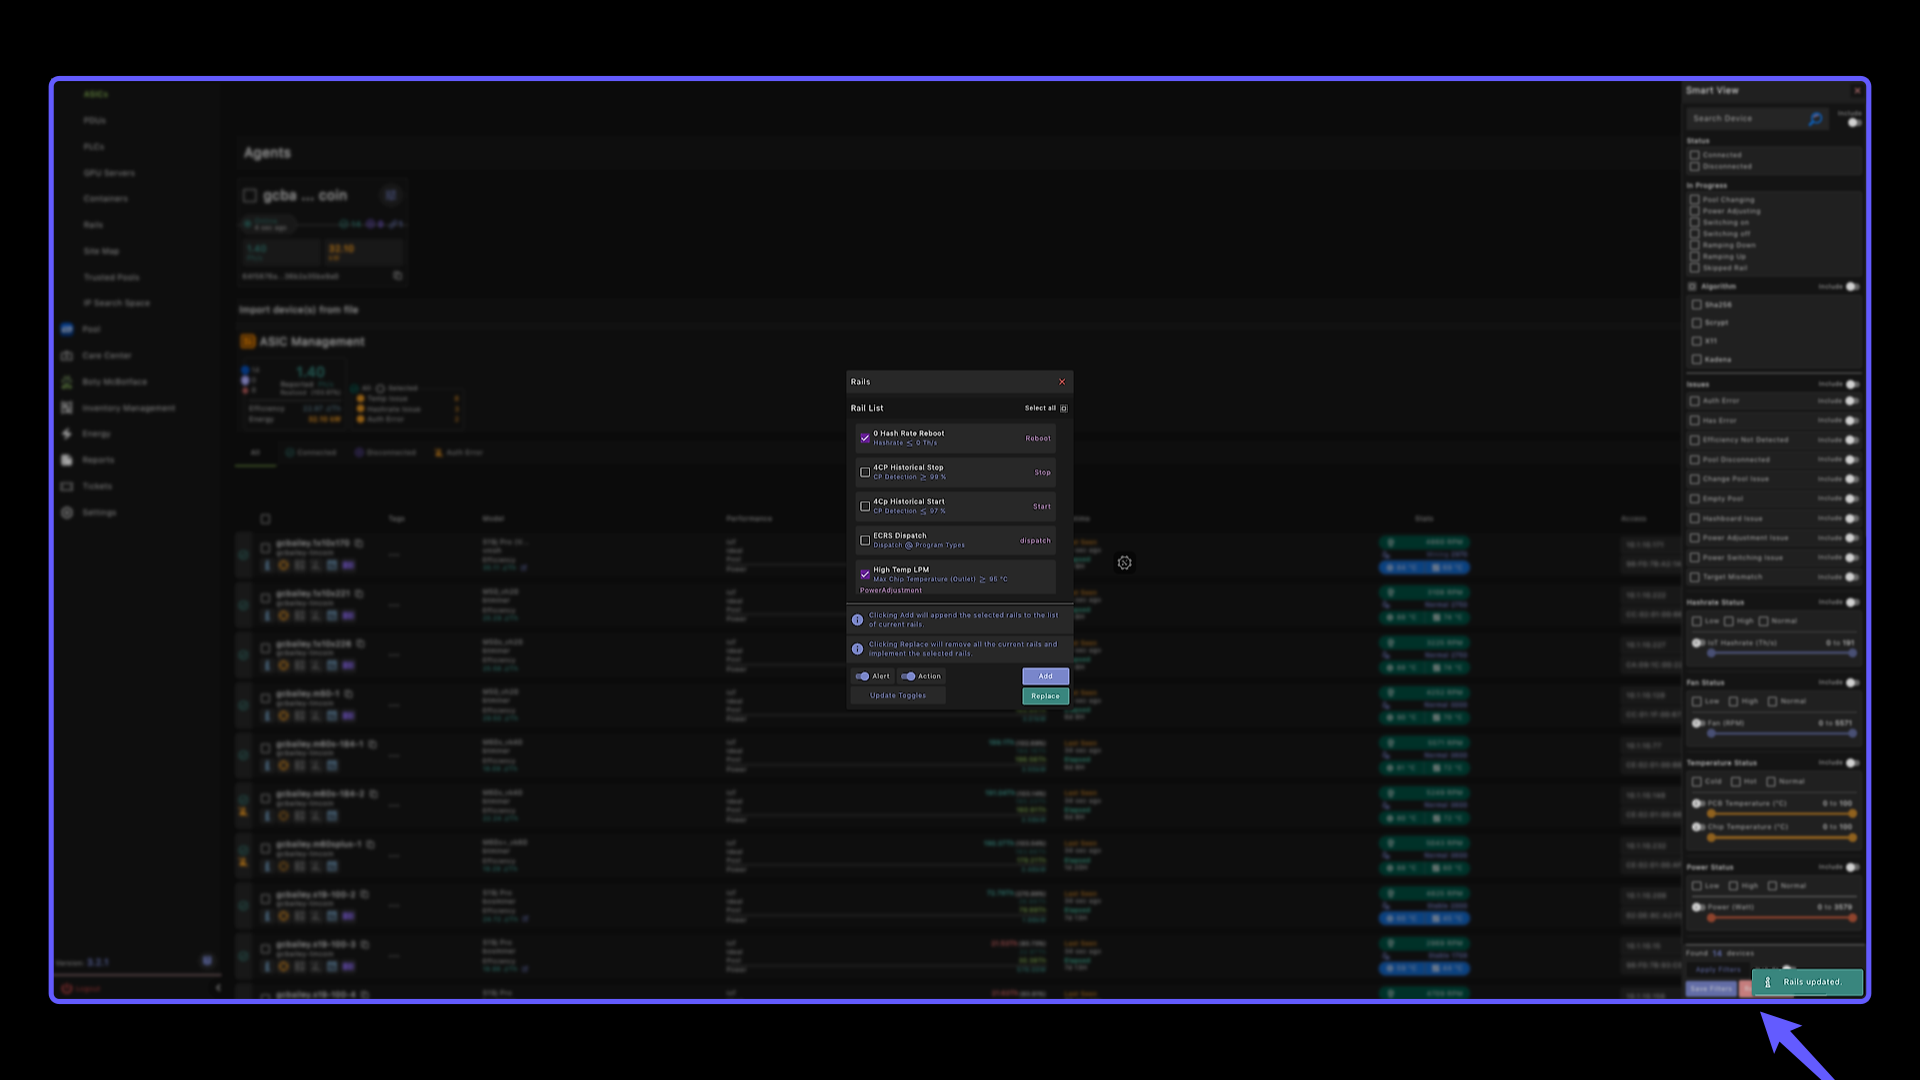
Task: Check the Pool Changing filter
Action: [x=1695, y=200]
